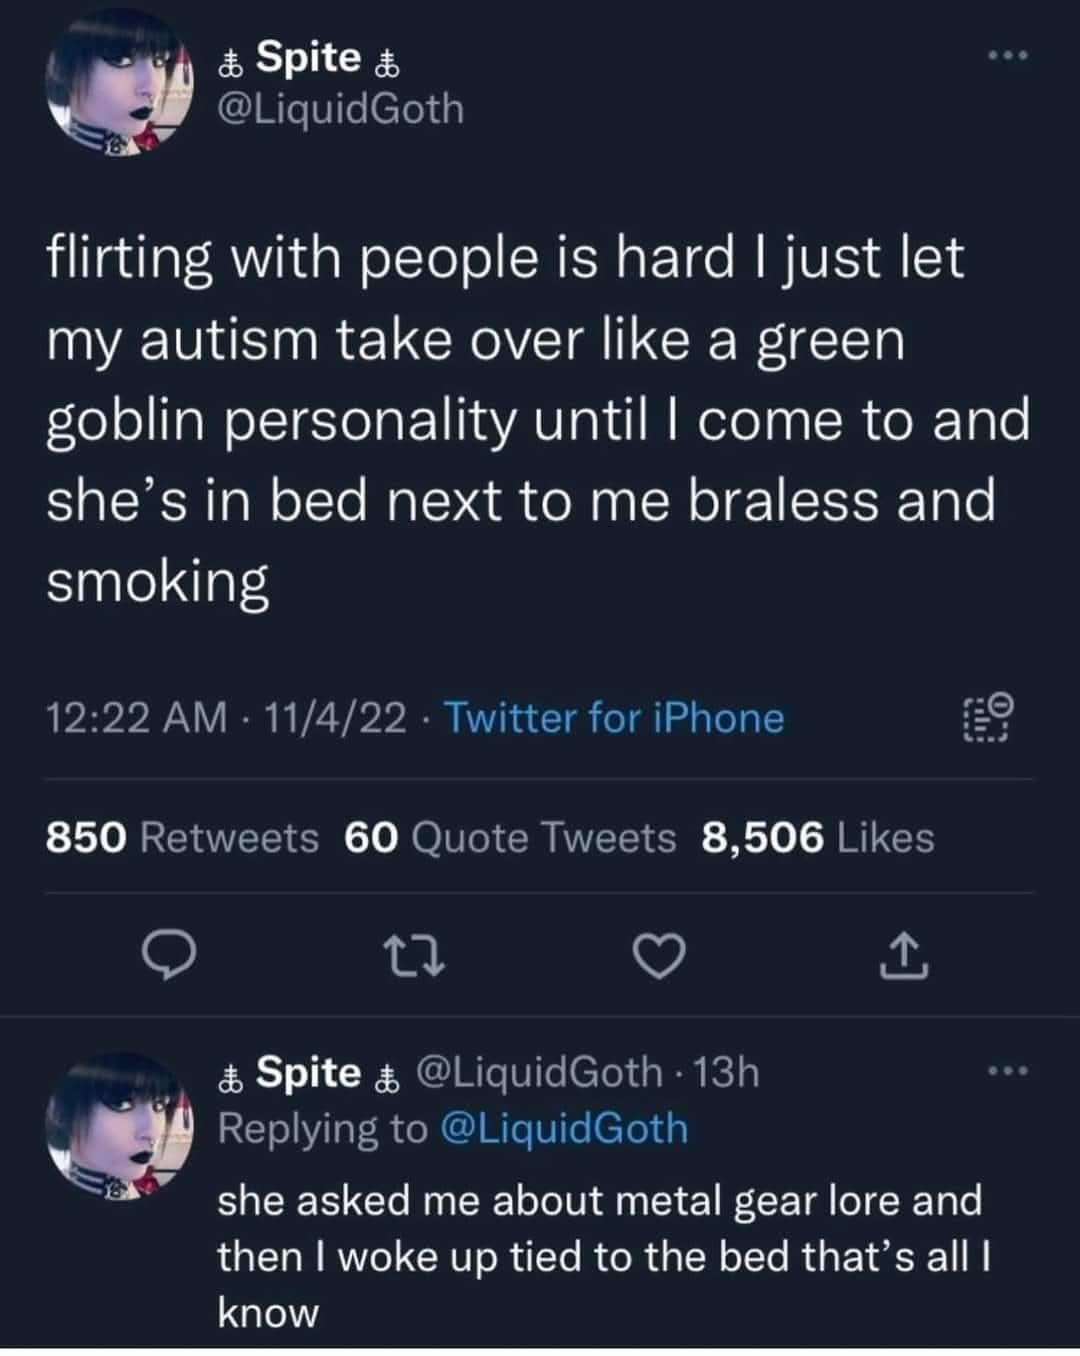Open the three-dot menu on the reply tweet
1080x1356 pixels.
[x=1007, y=1072]
